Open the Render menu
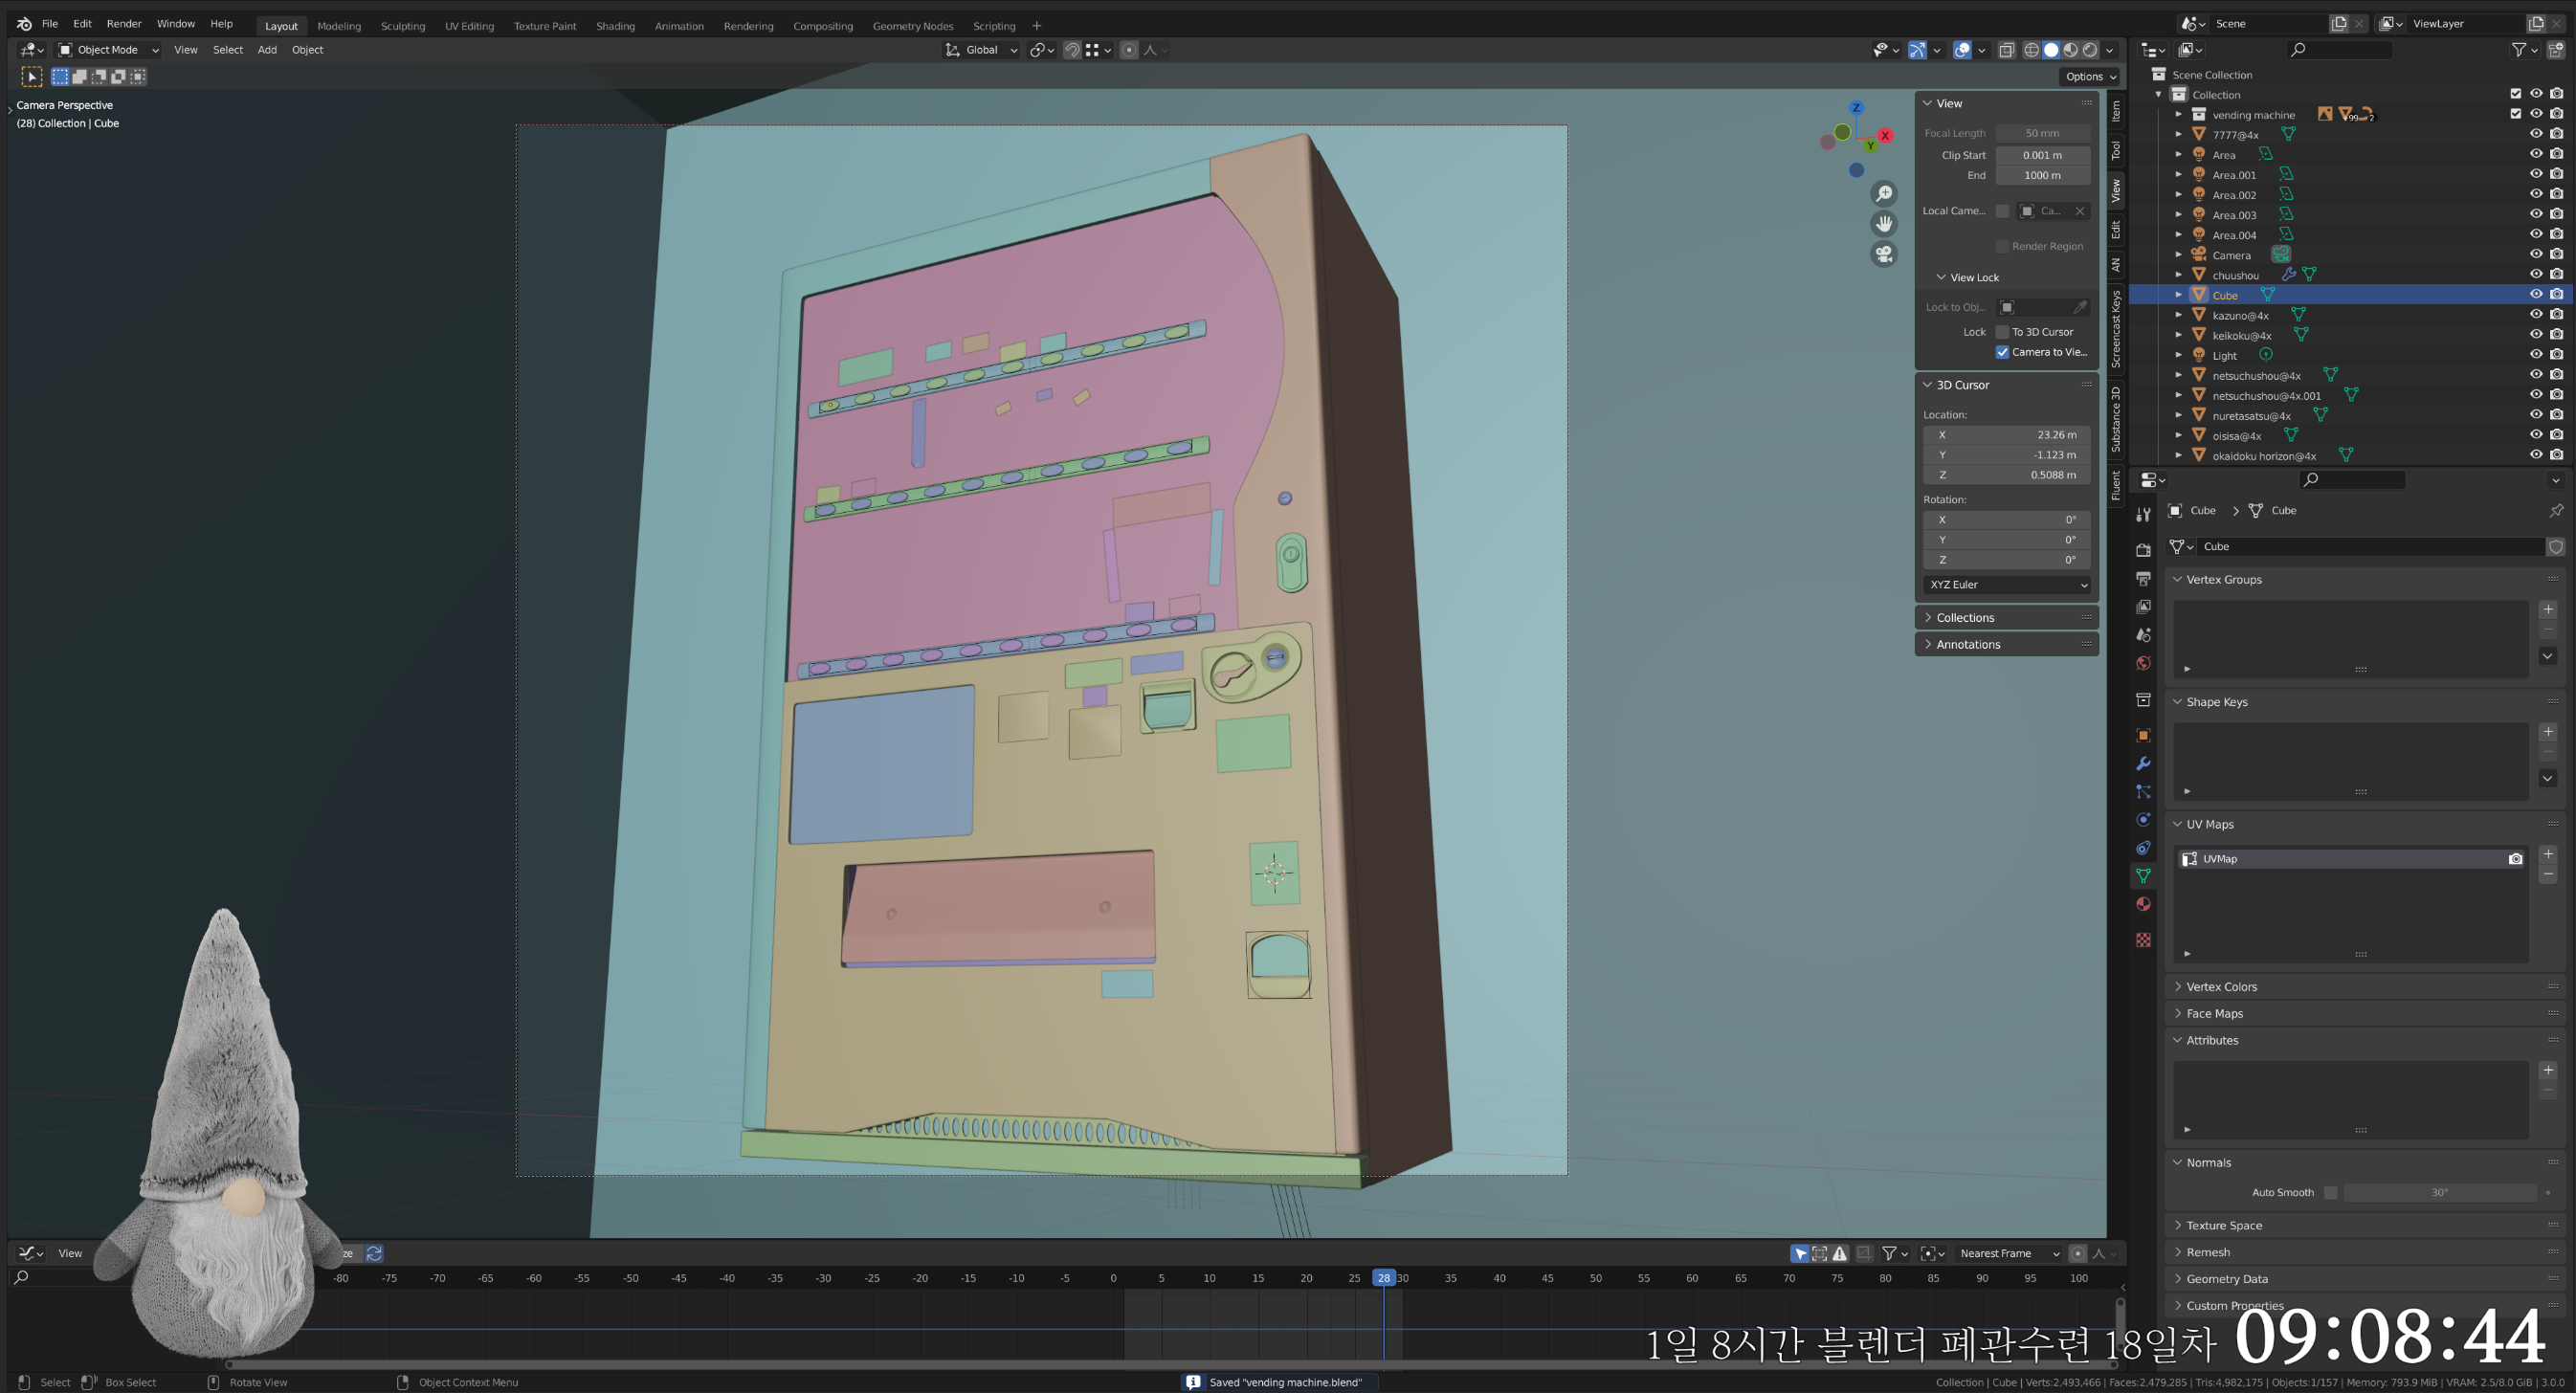This screenshot has height=1393, width=2576. pos(124,24)
